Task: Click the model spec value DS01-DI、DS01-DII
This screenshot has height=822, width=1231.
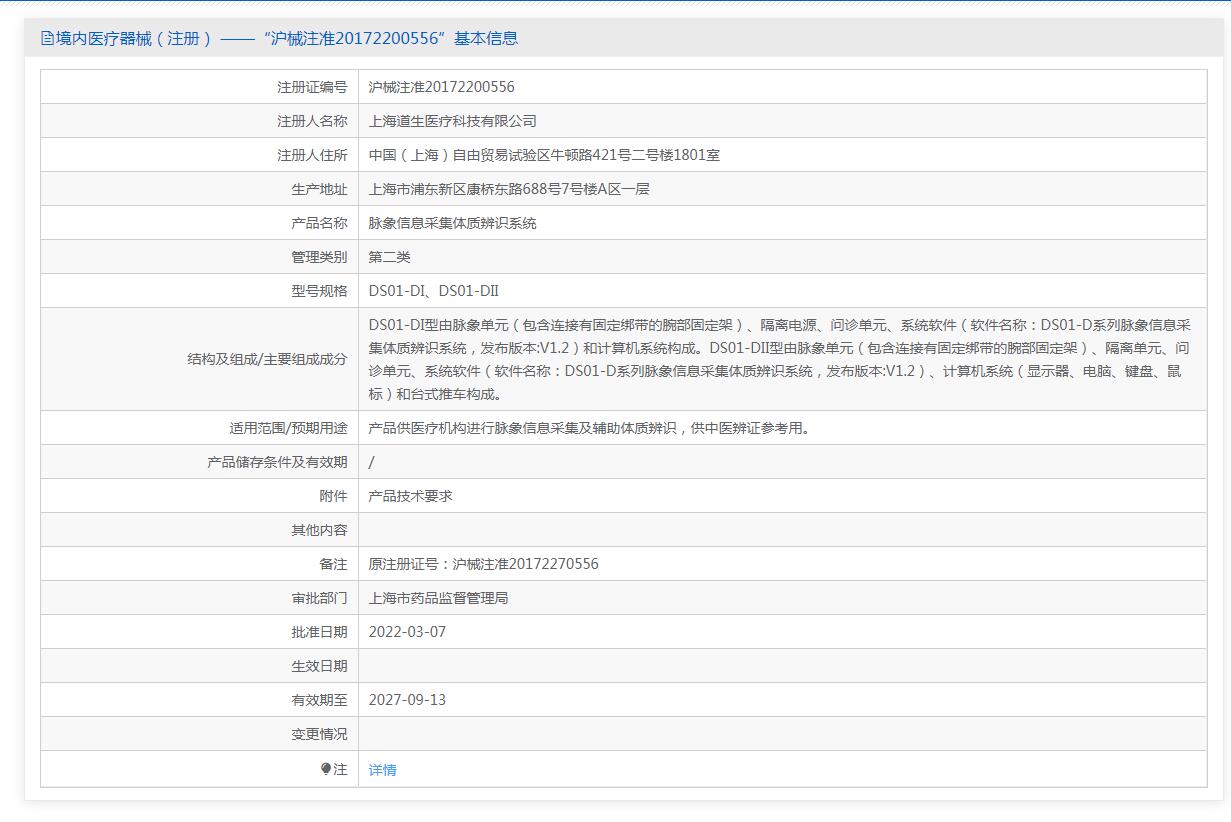Action: [433, 291]
